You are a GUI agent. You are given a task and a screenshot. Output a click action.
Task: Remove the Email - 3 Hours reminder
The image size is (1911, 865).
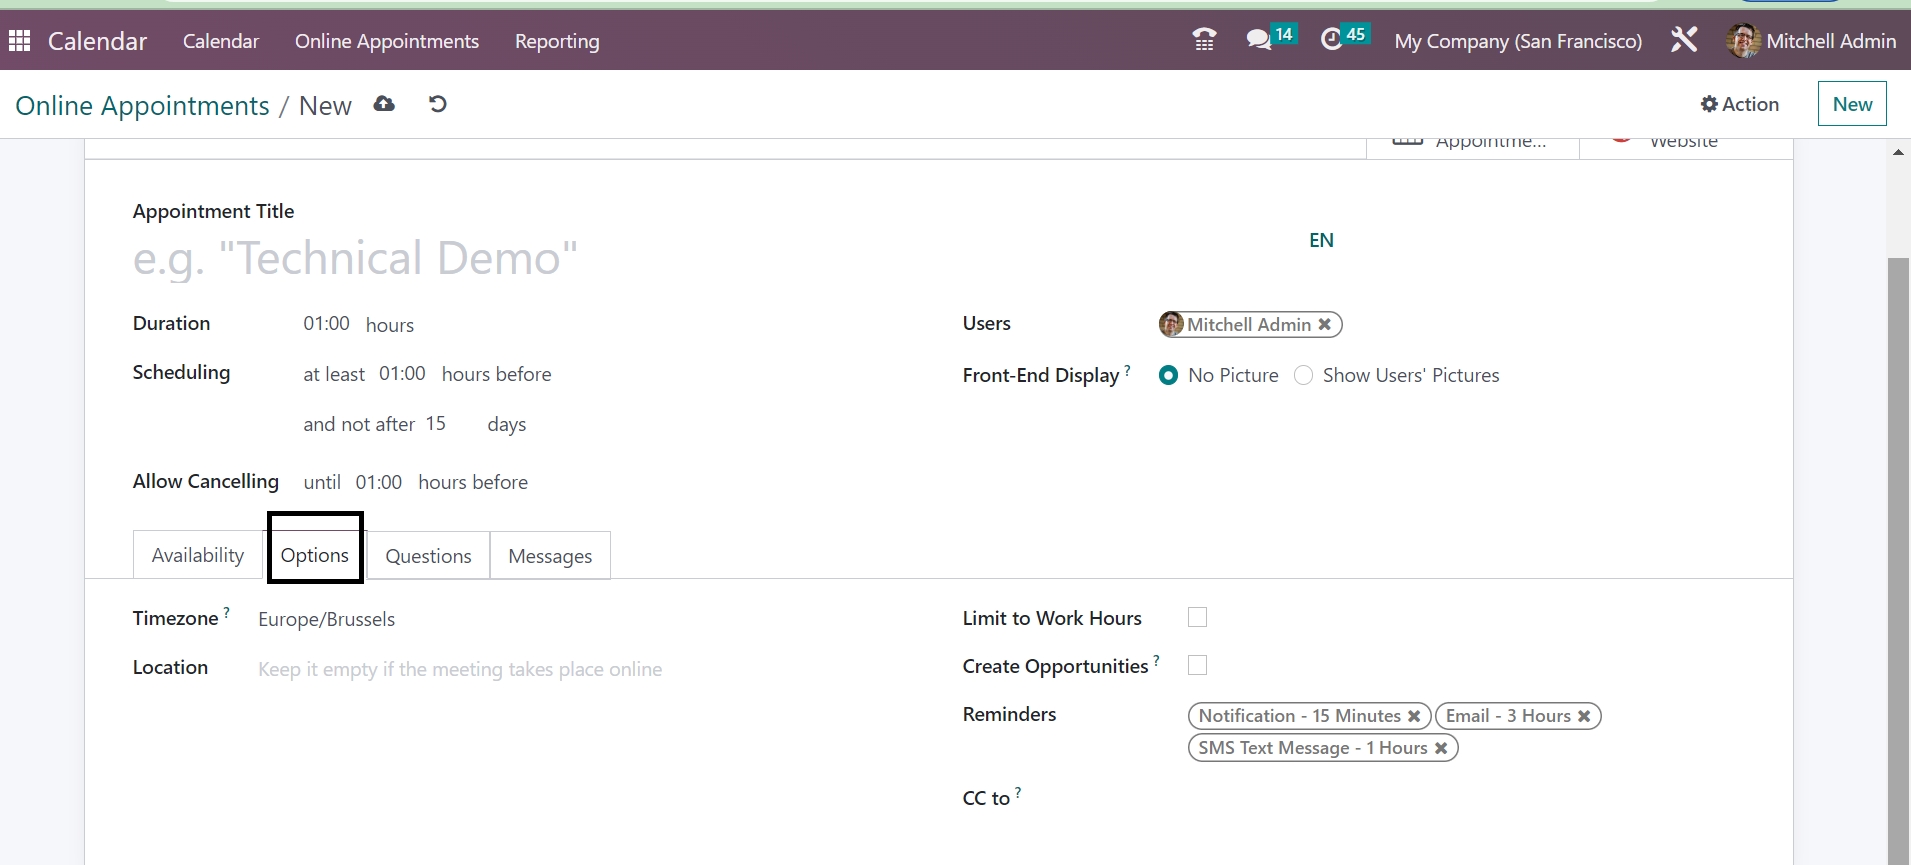(1584, 716)
